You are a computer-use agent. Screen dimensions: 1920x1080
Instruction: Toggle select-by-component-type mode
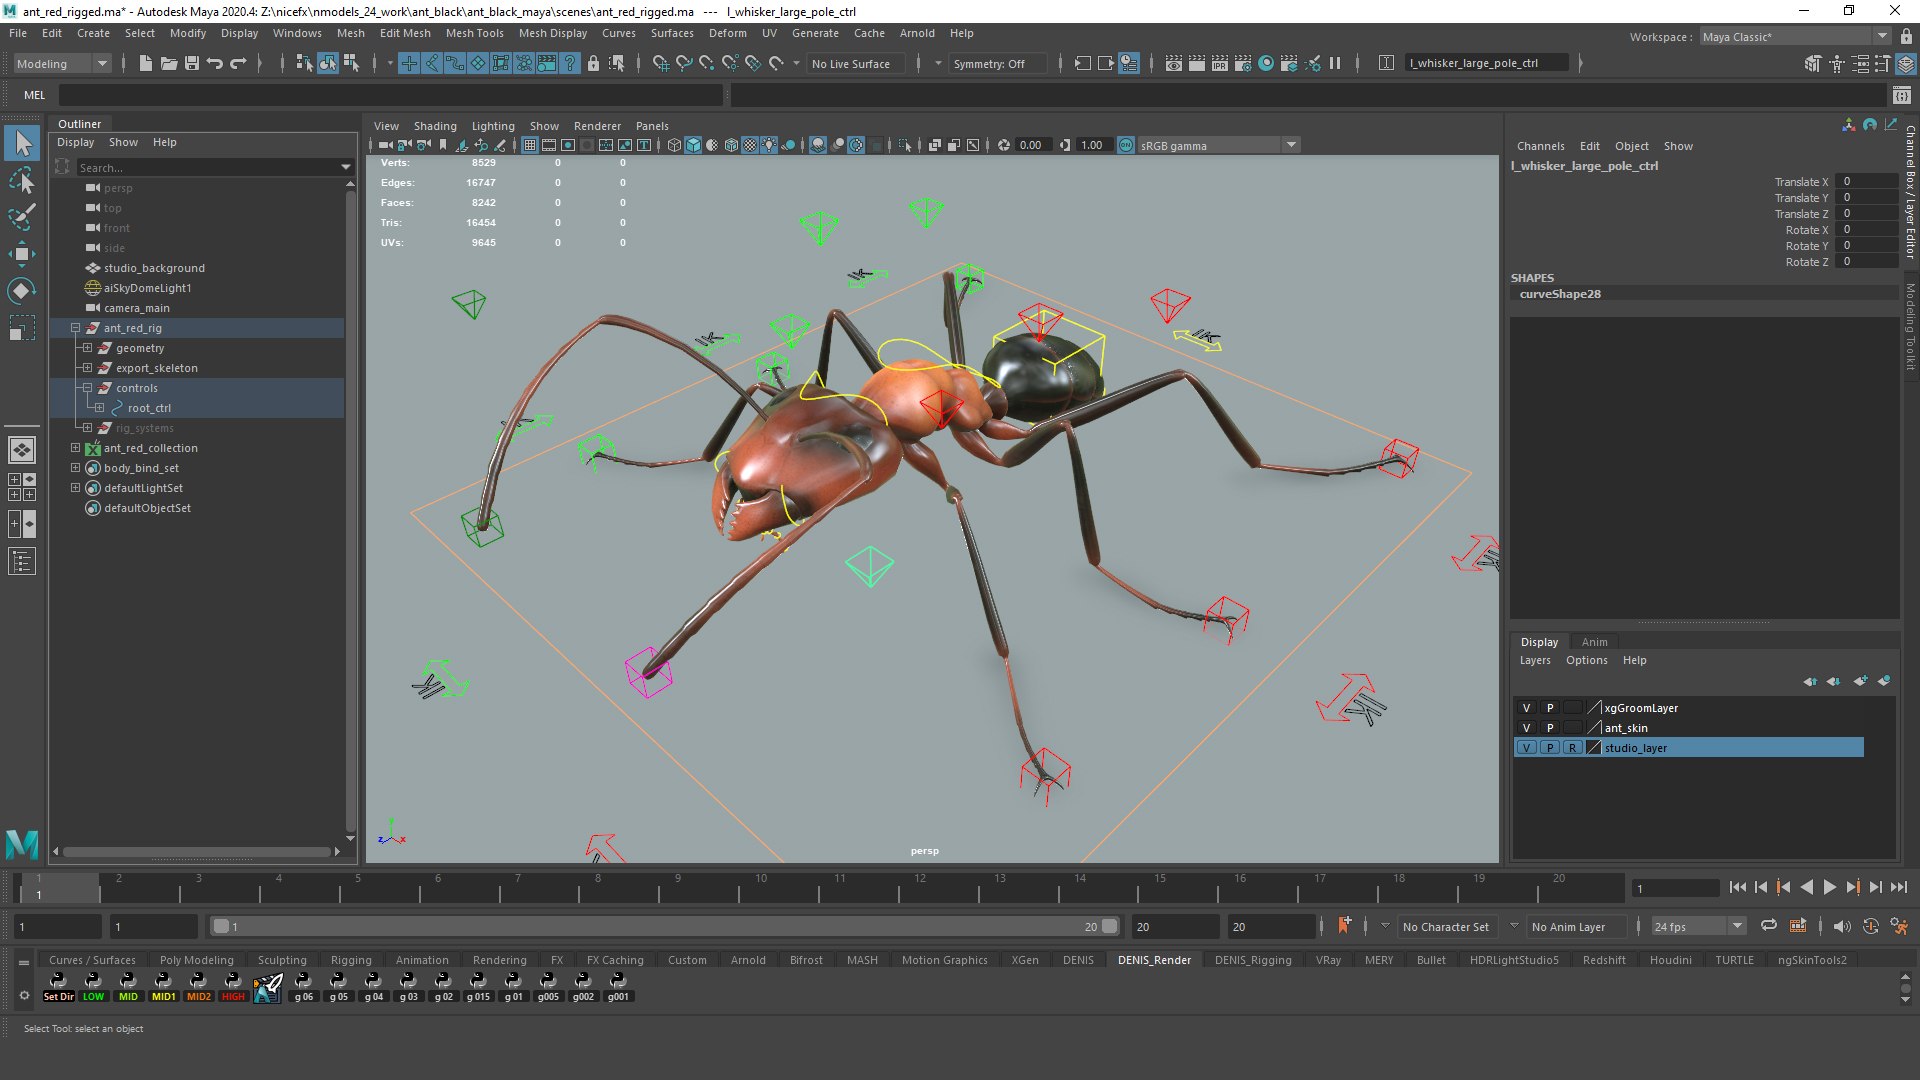[351, 63]
